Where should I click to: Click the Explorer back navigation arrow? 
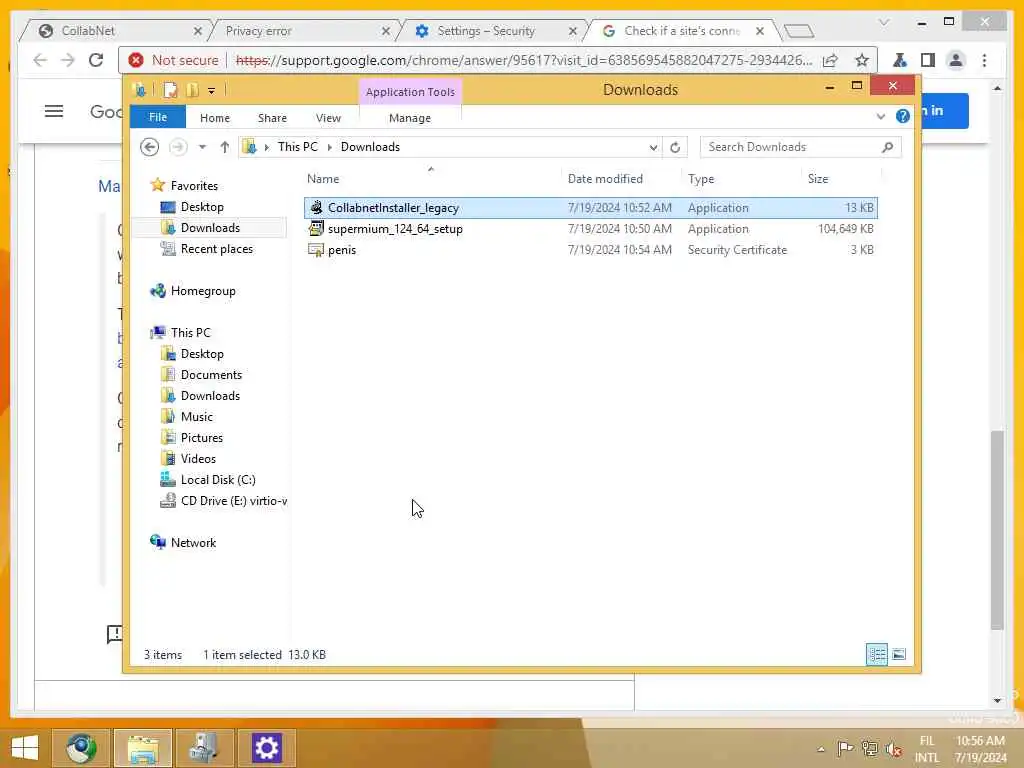pyautogui.click(x=150, y=147)
